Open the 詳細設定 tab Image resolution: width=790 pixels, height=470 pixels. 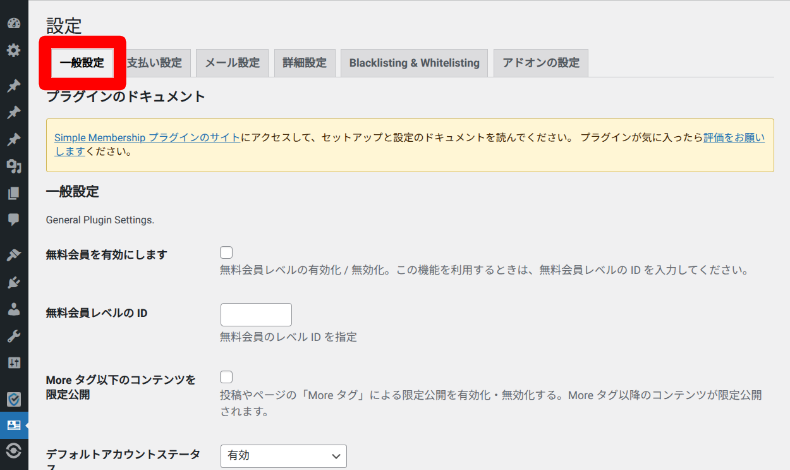[305, 63]
